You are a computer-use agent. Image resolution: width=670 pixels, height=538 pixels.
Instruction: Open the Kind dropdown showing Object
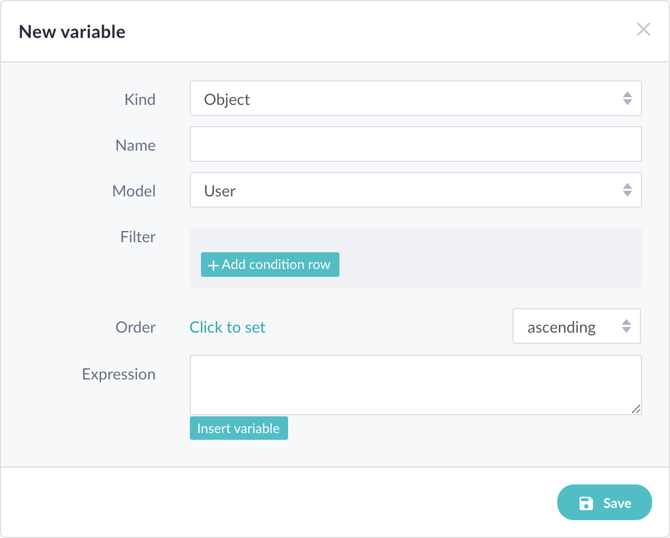point(415,98)
